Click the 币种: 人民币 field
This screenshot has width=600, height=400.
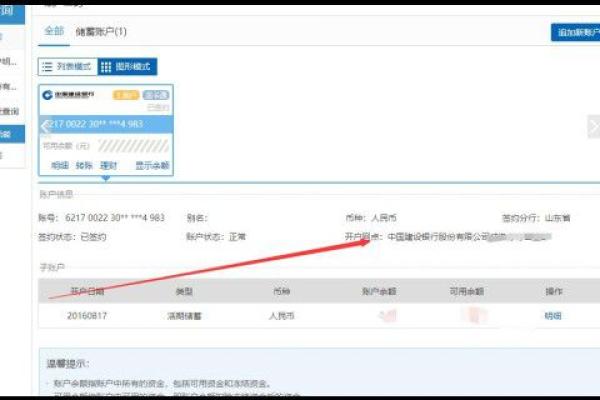371,218
